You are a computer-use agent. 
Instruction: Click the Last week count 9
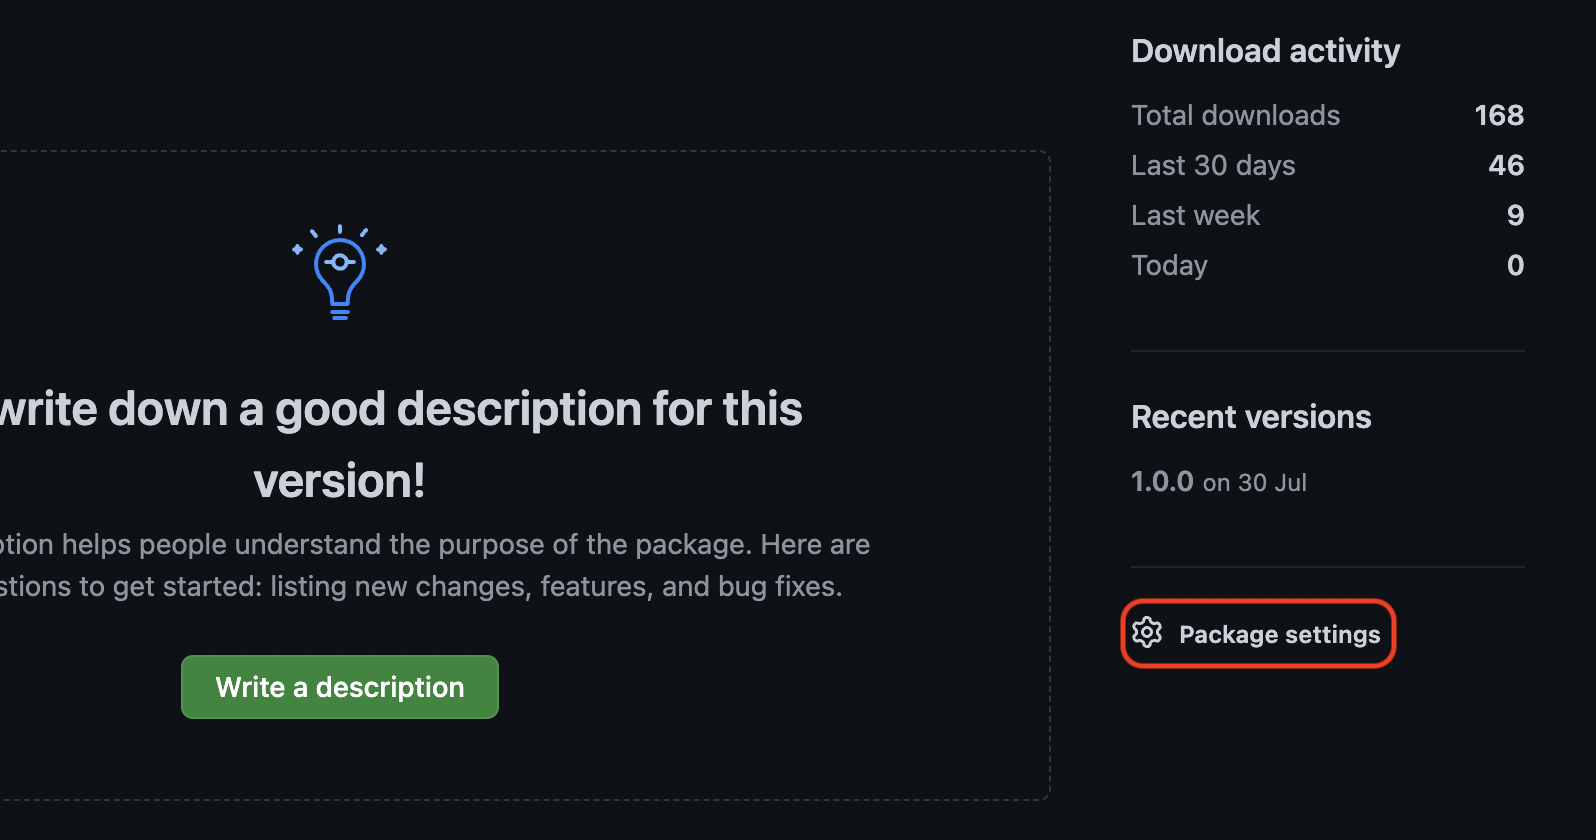click(1515, 215)
